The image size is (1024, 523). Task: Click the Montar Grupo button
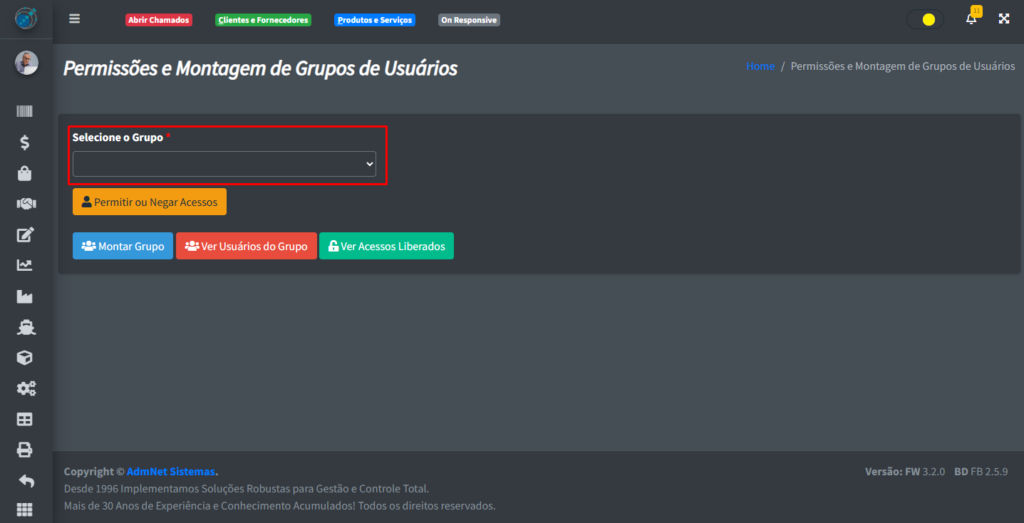[x=122, y=246]
